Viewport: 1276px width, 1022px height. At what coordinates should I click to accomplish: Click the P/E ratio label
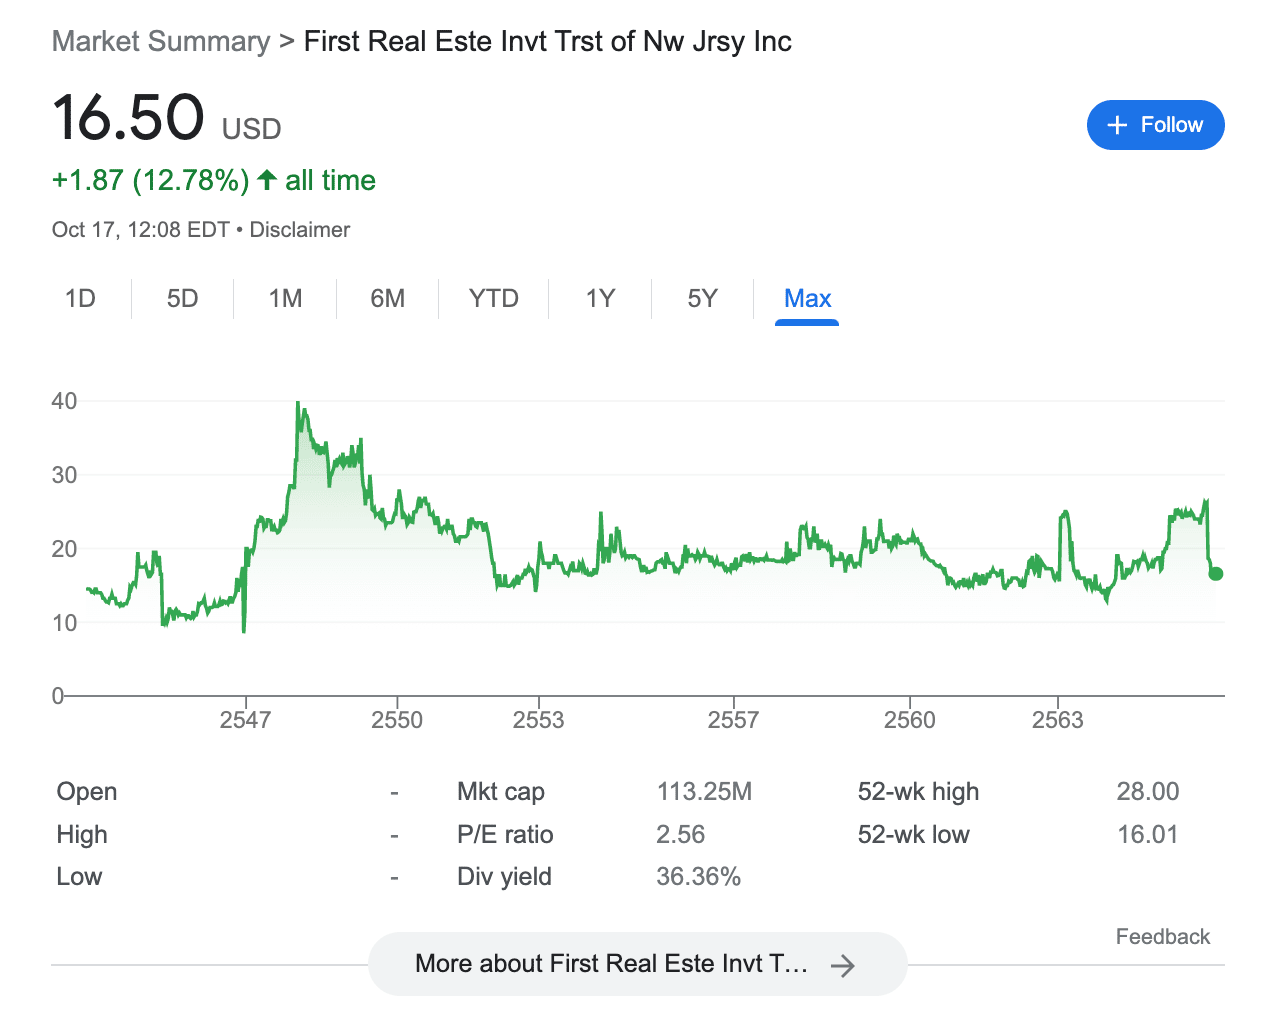click(x=505, y=835)
